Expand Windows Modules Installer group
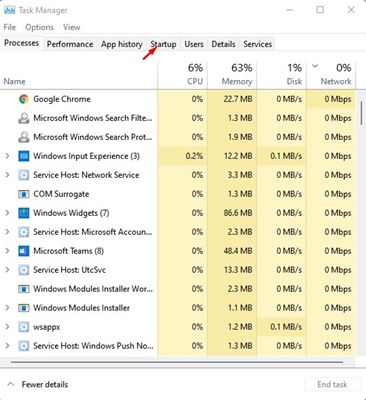The height and width of the screenshot is (400, 366). [7, 307]
